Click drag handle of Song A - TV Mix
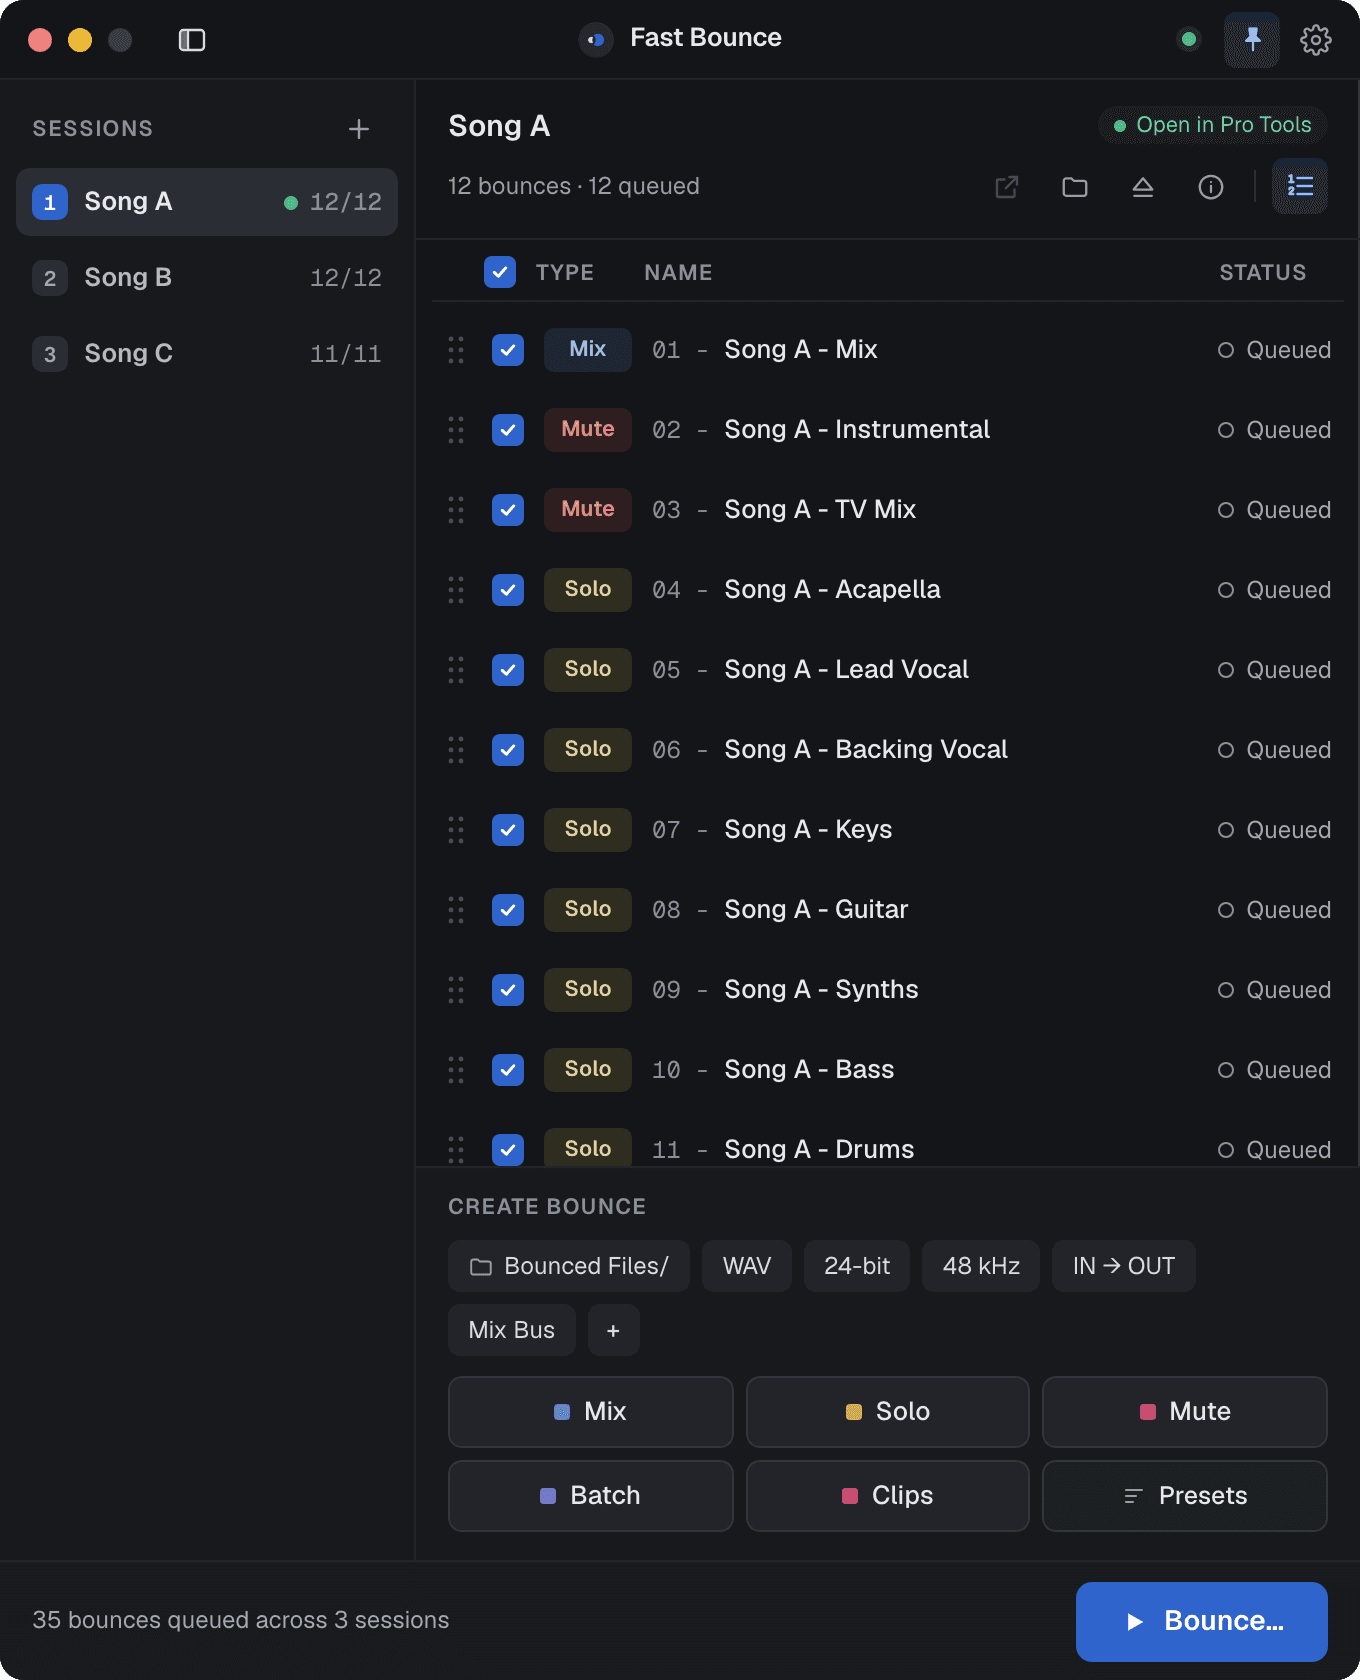The width and height of the screenshot is (1360, 1680). [x=456, y=510]
